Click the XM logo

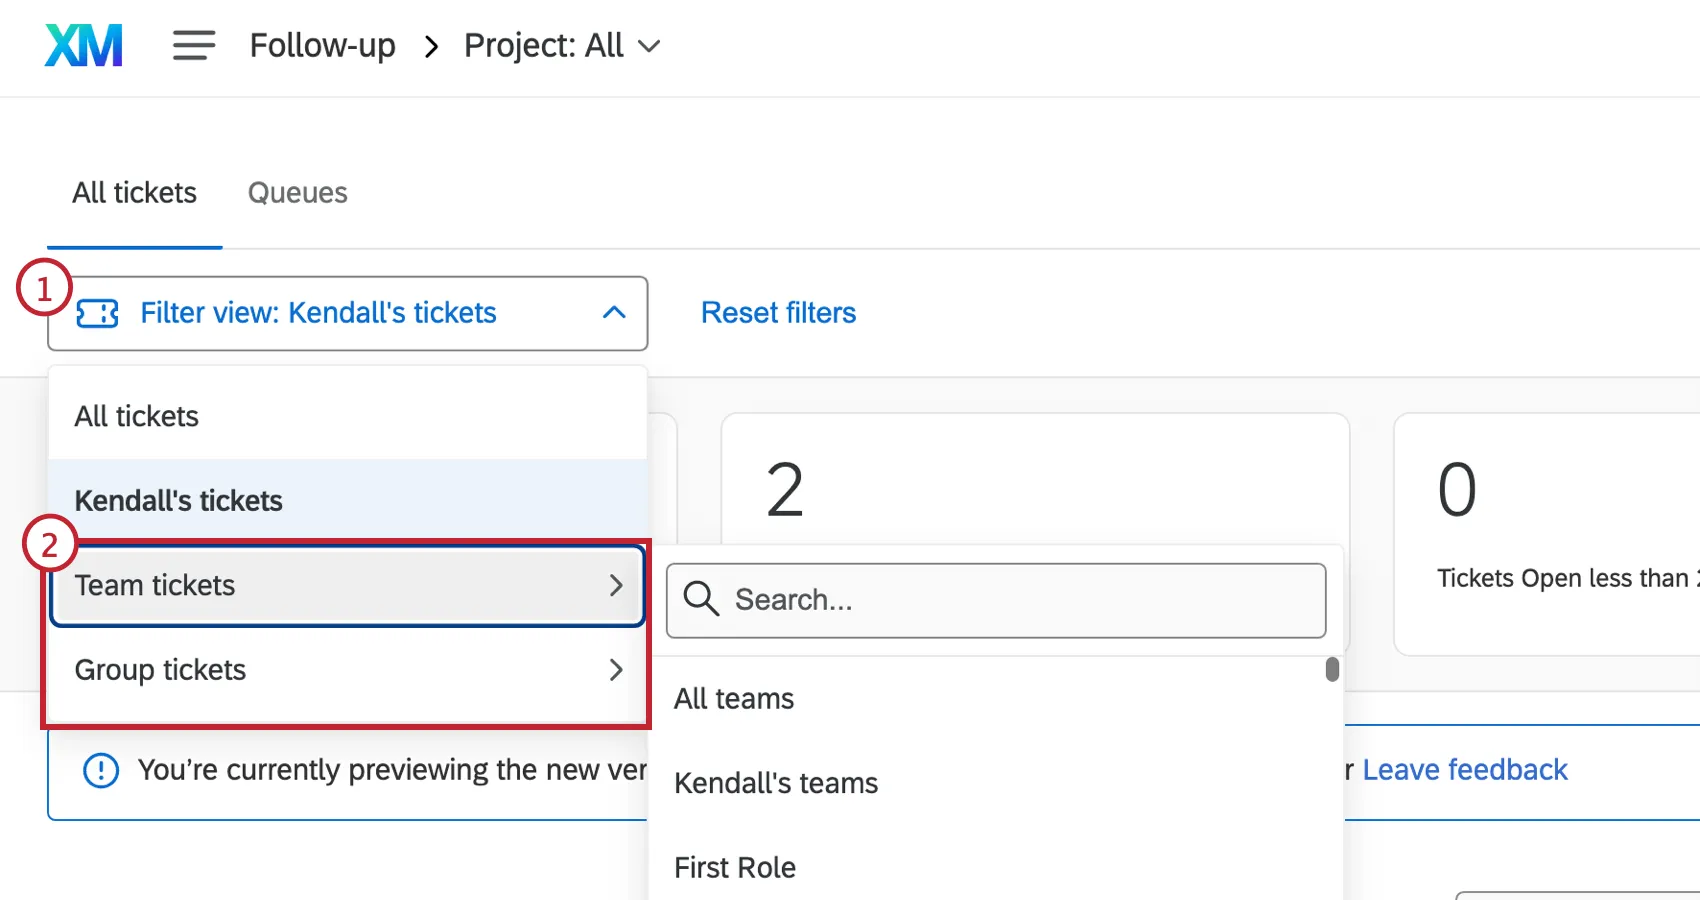83,45
